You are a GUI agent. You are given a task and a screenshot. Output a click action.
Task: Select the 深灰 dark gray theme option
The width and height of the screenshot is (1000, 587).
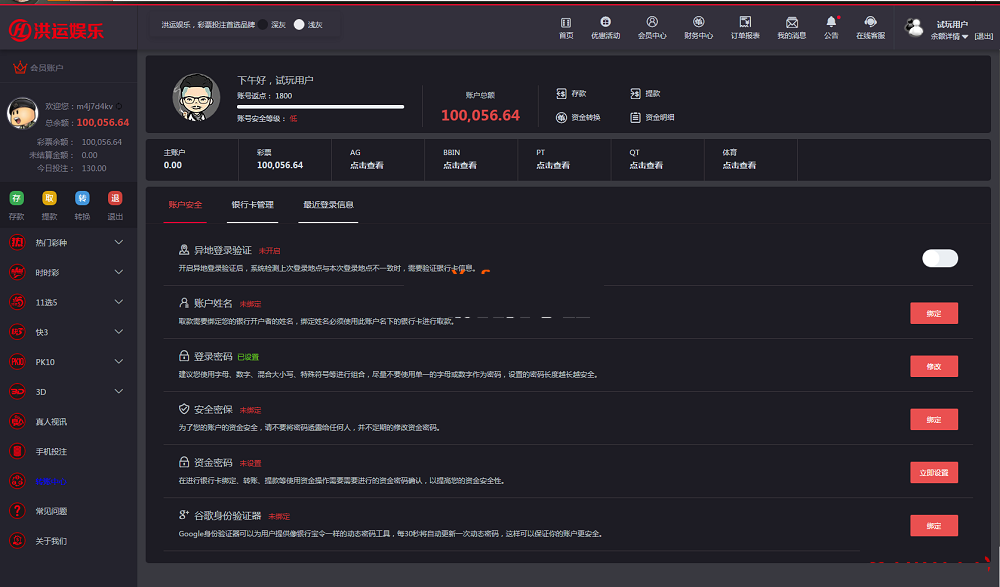(265, 24)
